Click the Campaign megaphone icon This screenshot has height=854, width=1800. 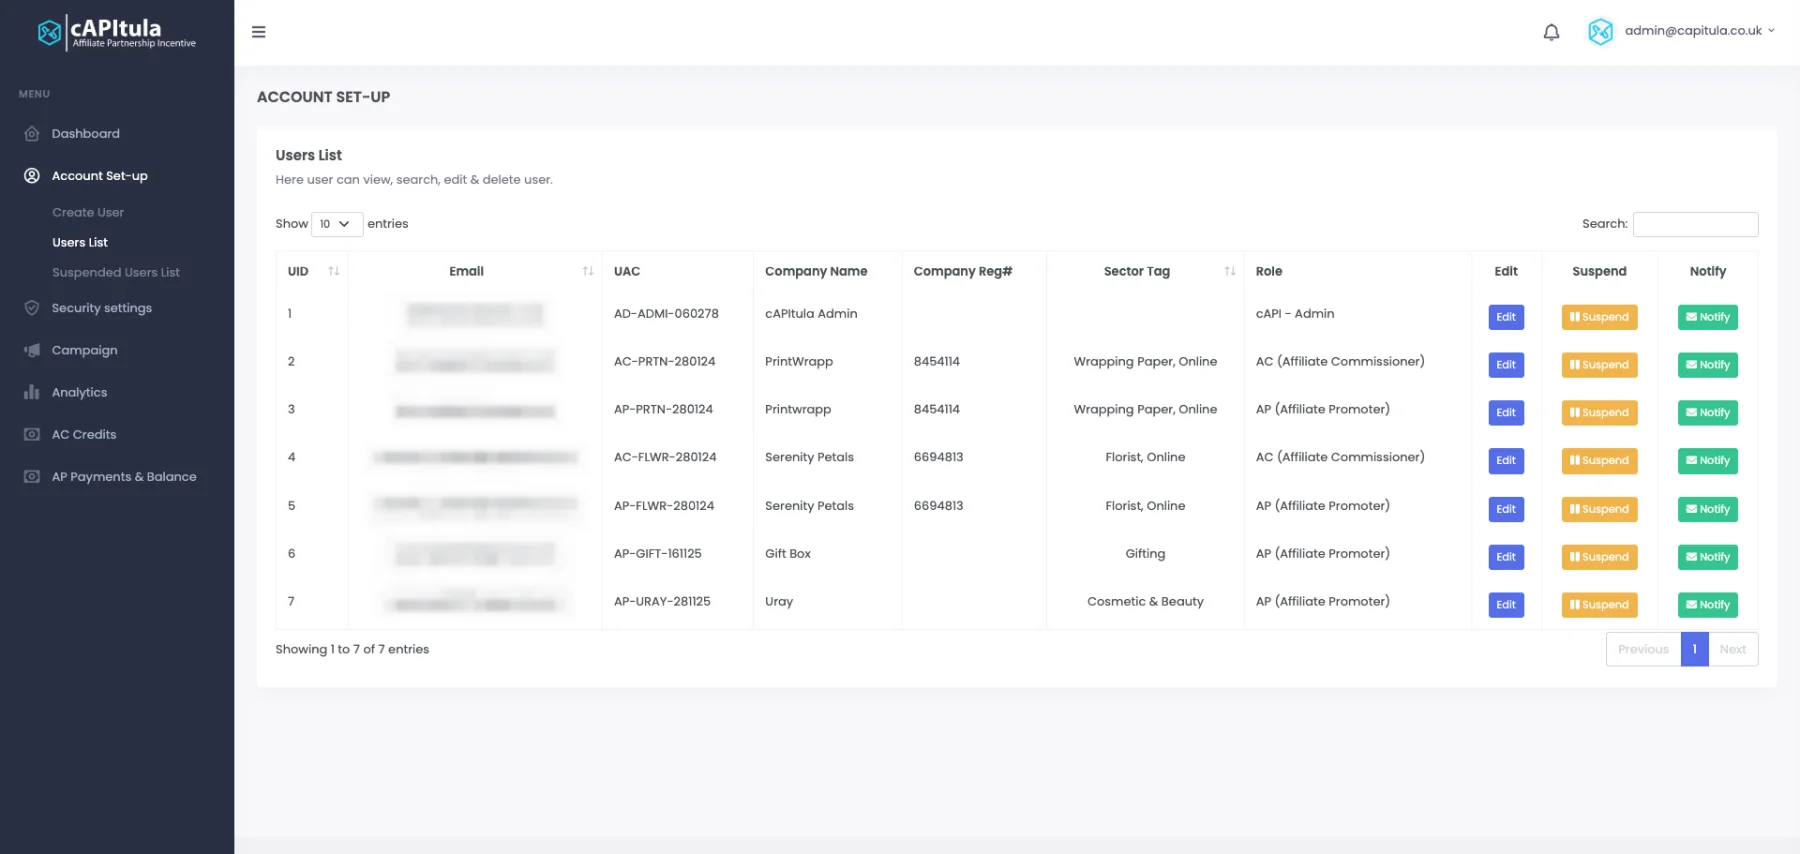[x=32, y=350]
